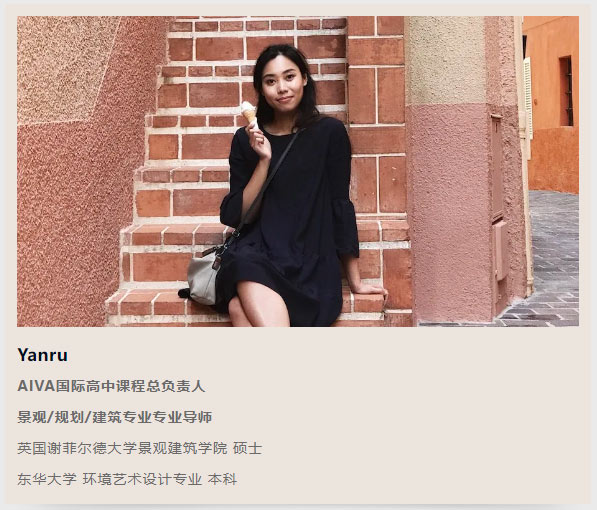This screenshot has height=510, width=597.
Task: Click the word 本科 in the last line
Action: 222,479
